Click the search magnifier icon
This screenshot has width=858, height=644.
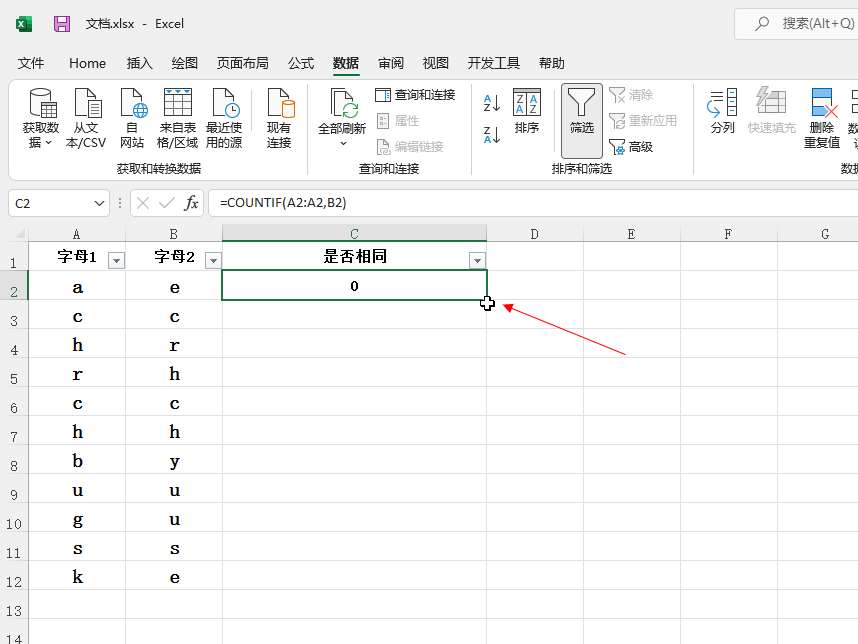click(762, 24)
